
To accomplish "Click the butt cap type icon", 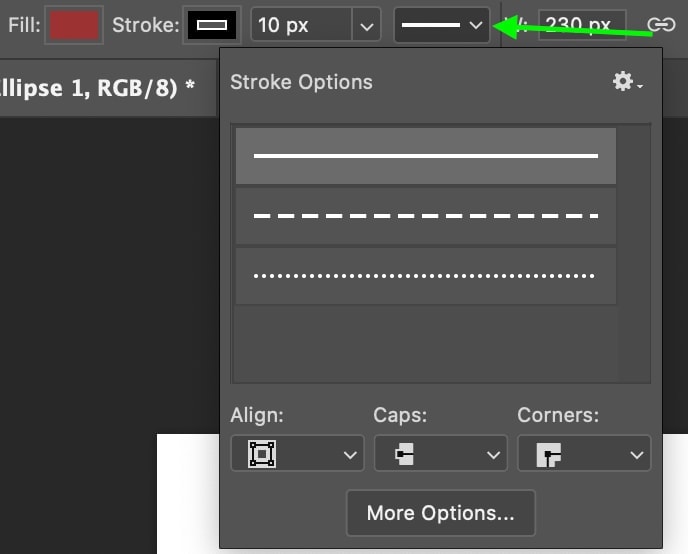I will click(405, 454).
